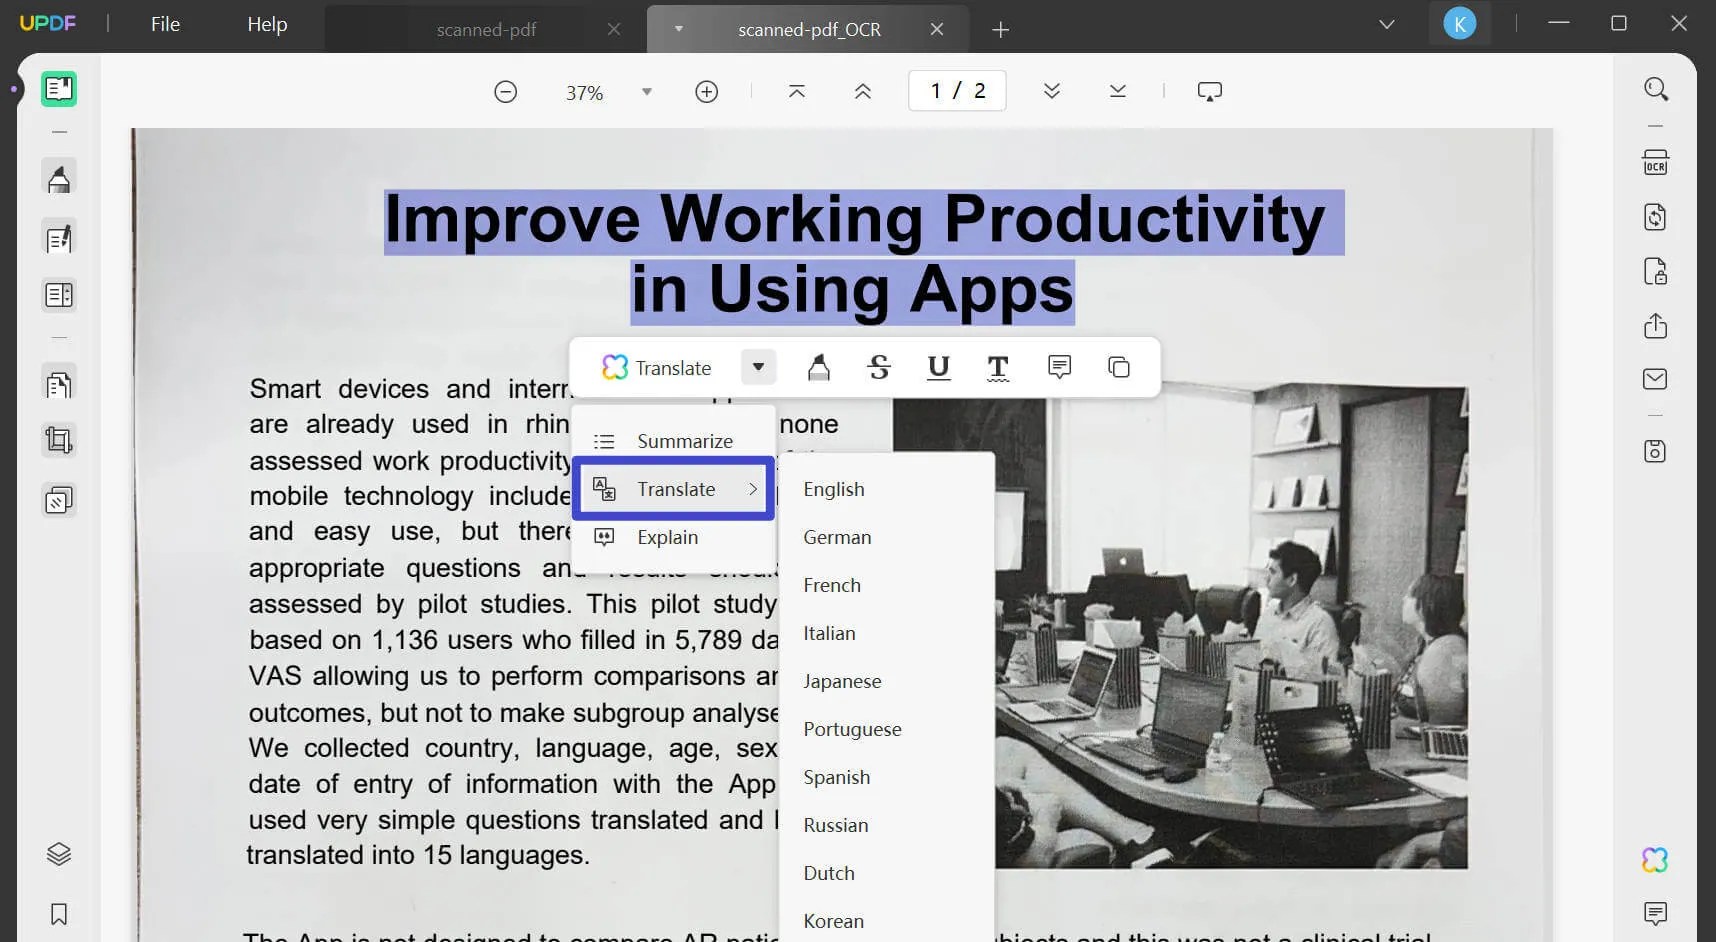Switch to the scanned-pdf tab
The height and width of the screenshot is (942, 1716).
[x=487, y=29]
